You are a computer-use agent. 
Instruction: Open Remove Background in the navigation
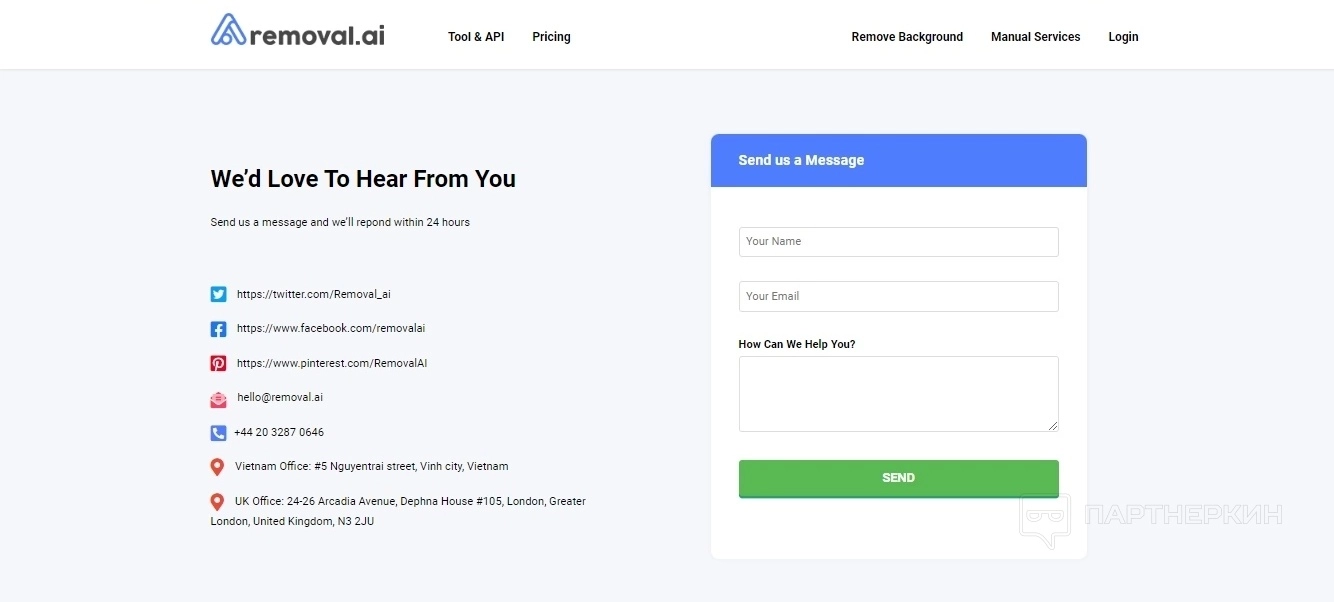pyautogui.click(x=907, y=37)
